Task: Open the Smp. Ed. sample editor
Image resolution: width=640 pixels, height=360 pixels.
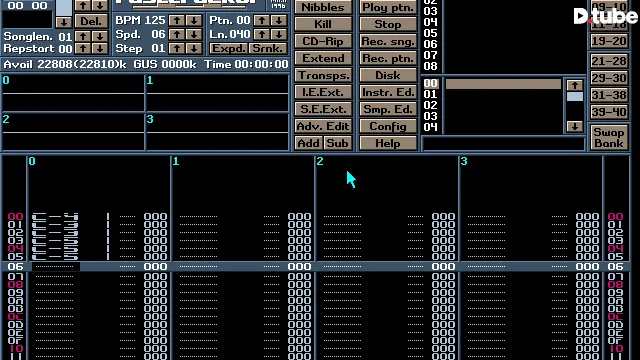Action: 388,109
